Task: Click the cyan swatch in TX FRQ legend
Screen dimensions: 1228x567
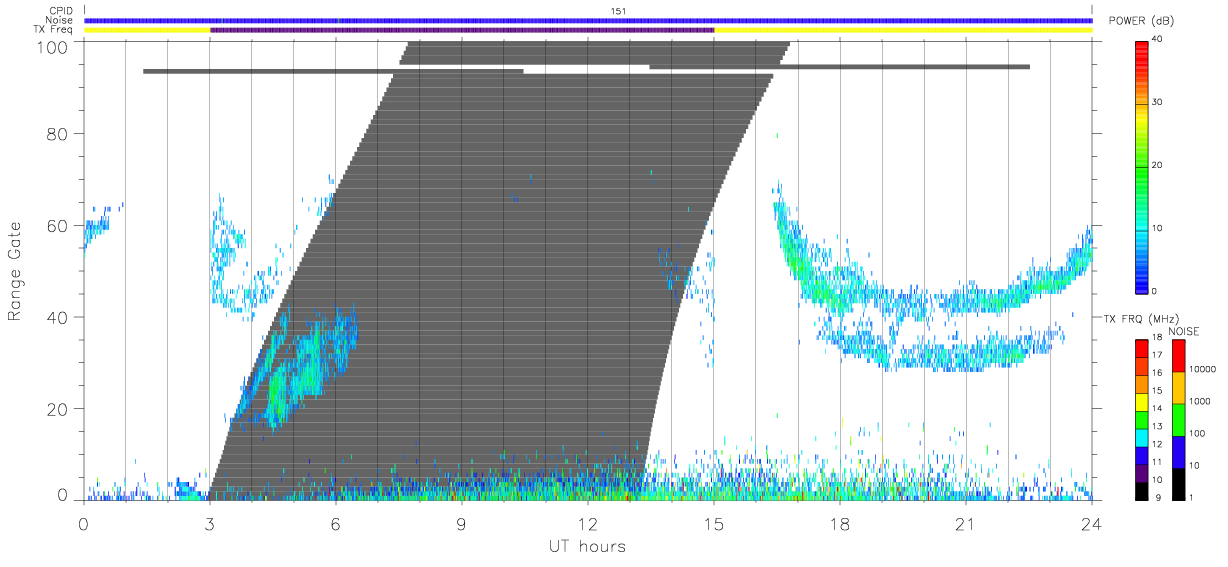Action: point(1142,437)
